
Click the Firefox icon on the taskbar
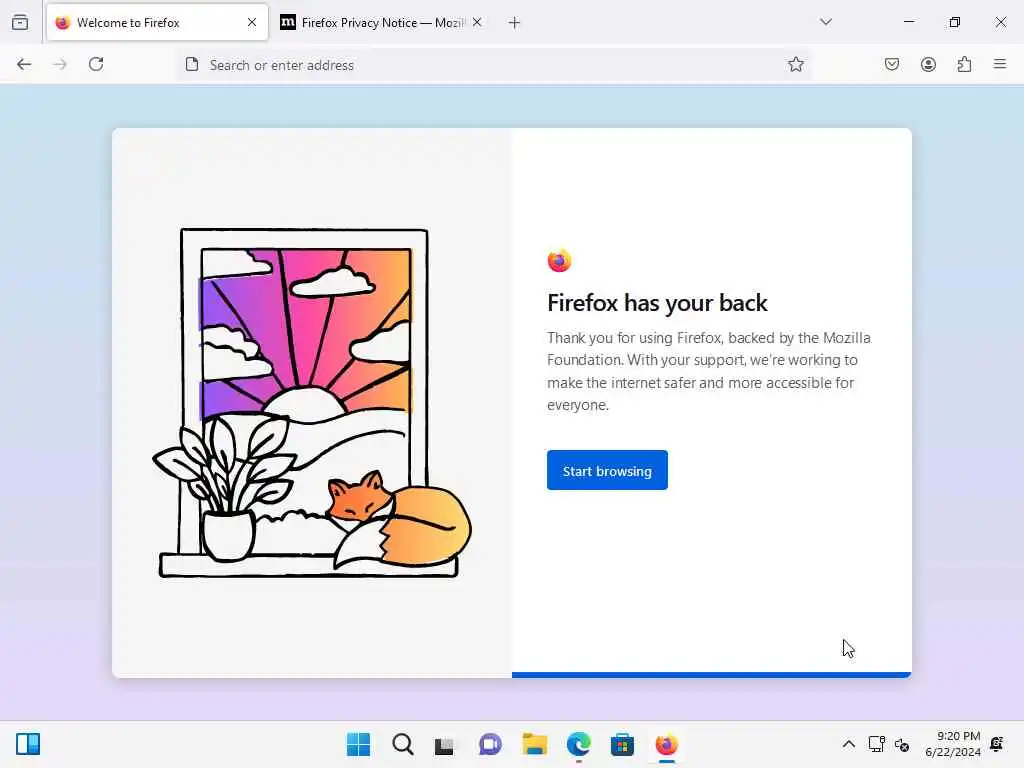pos(667,744)
